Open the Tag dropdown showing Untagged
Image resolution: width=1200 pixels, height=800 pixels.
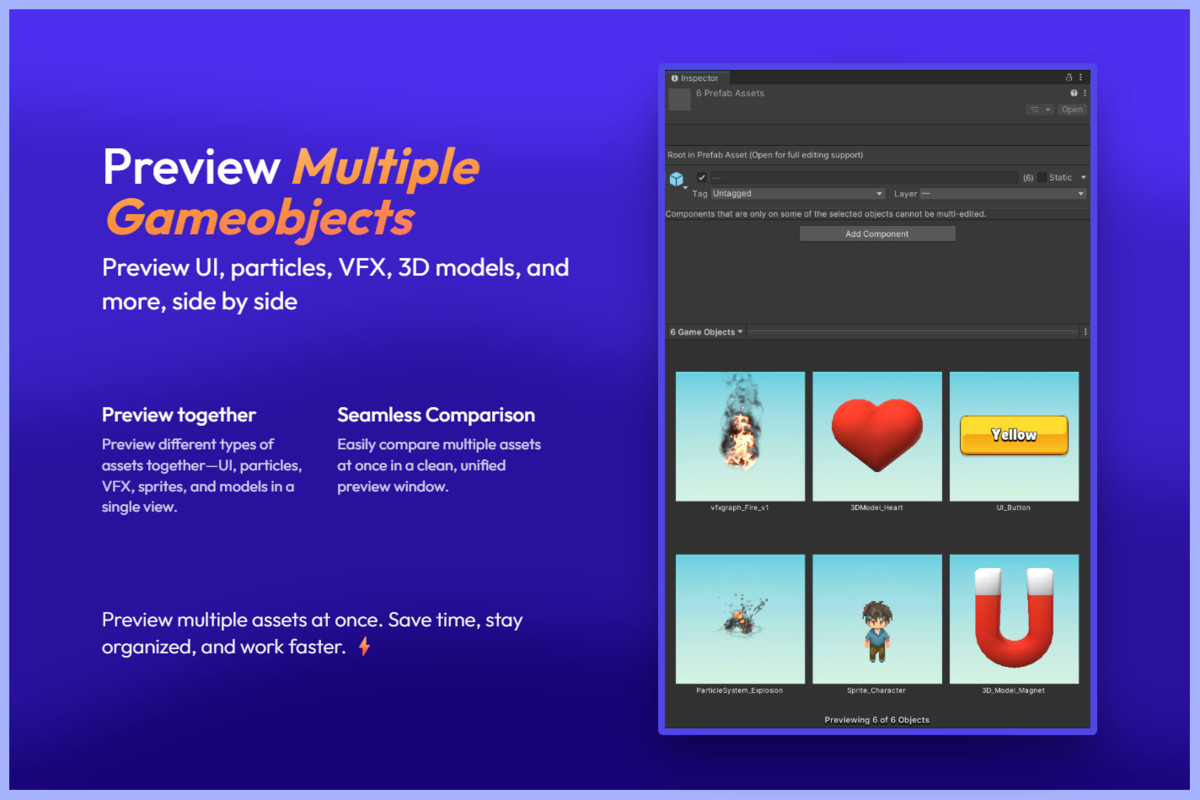click(x=798, y=193)
